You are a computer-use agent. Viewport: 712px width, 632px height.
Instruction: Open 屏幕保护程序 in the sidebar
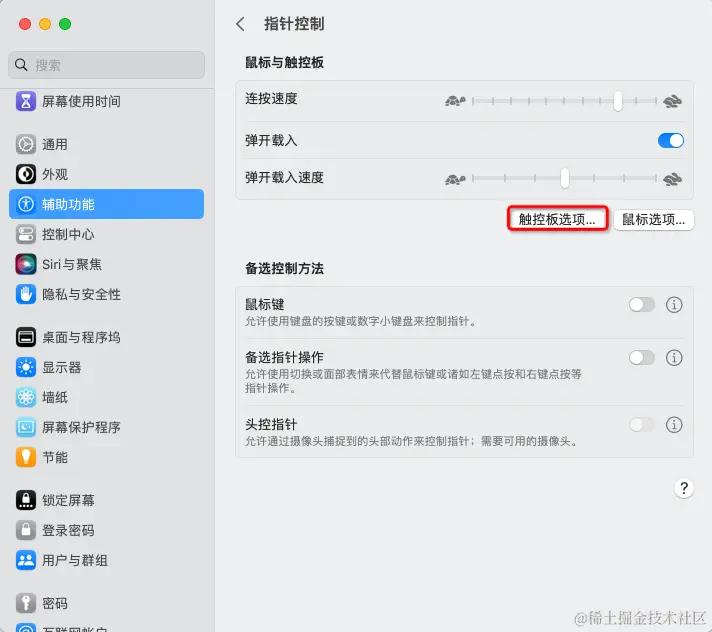[106, 427]
